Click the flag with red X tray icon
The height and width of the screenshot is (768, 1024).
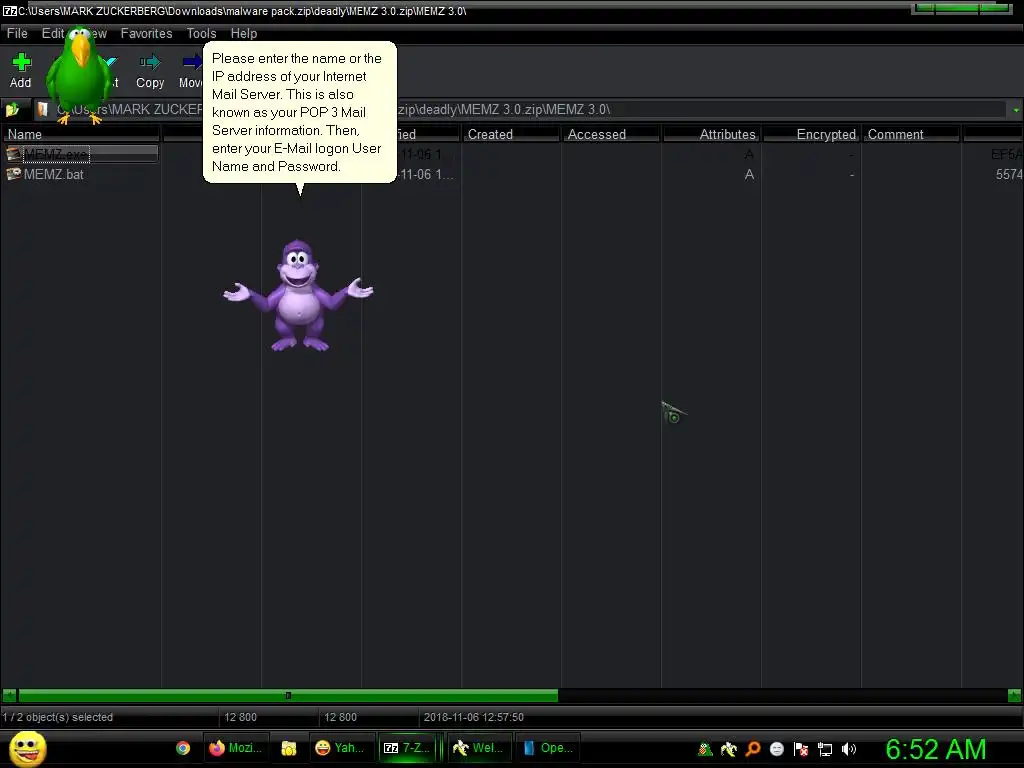point(801,749)
